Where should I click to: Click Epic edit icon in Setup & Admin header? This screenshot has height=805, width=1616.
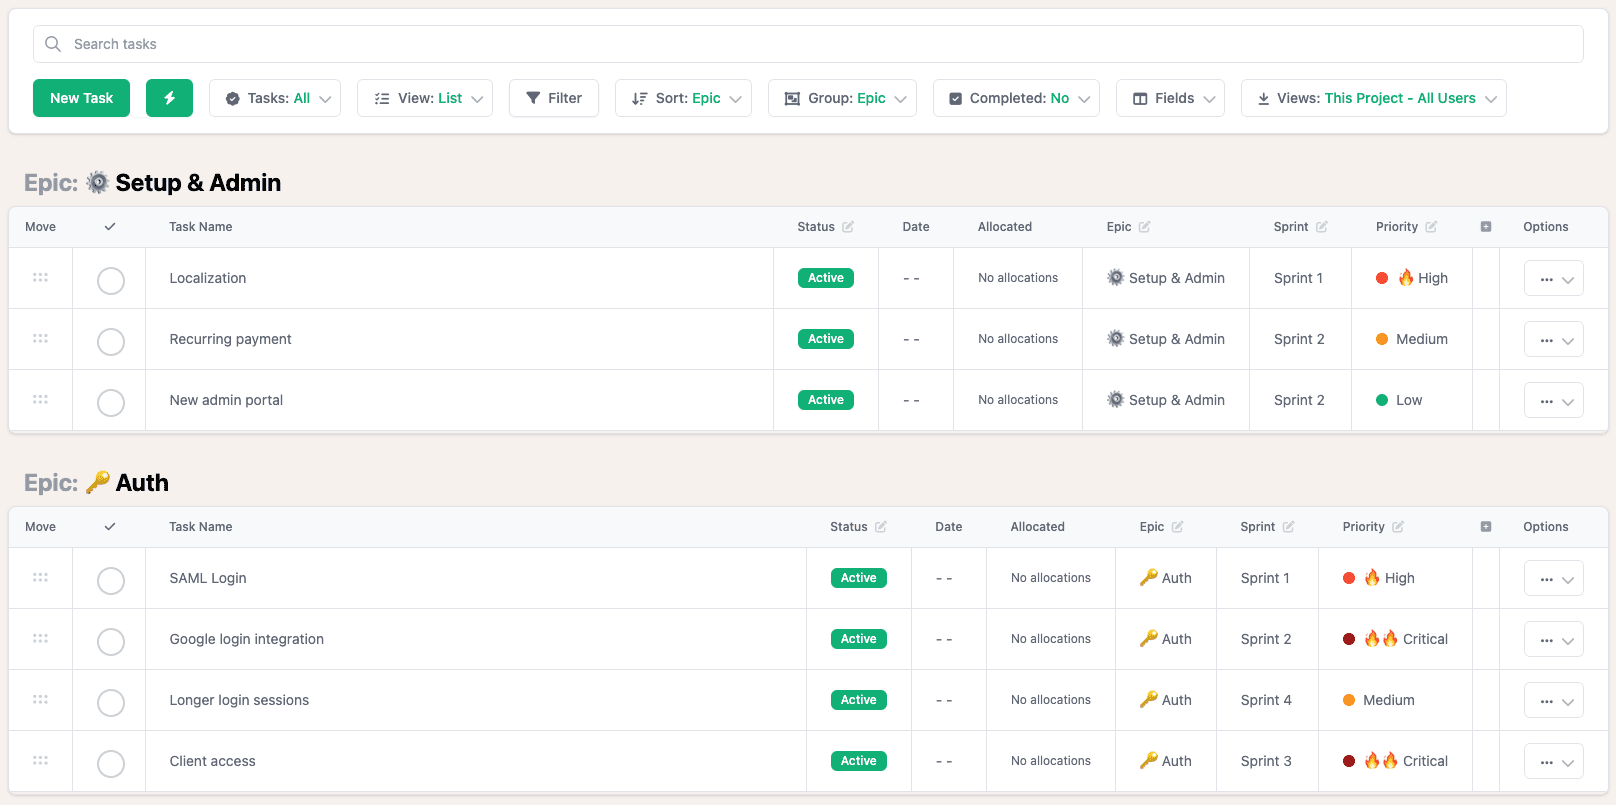[x=1144, y=227]
